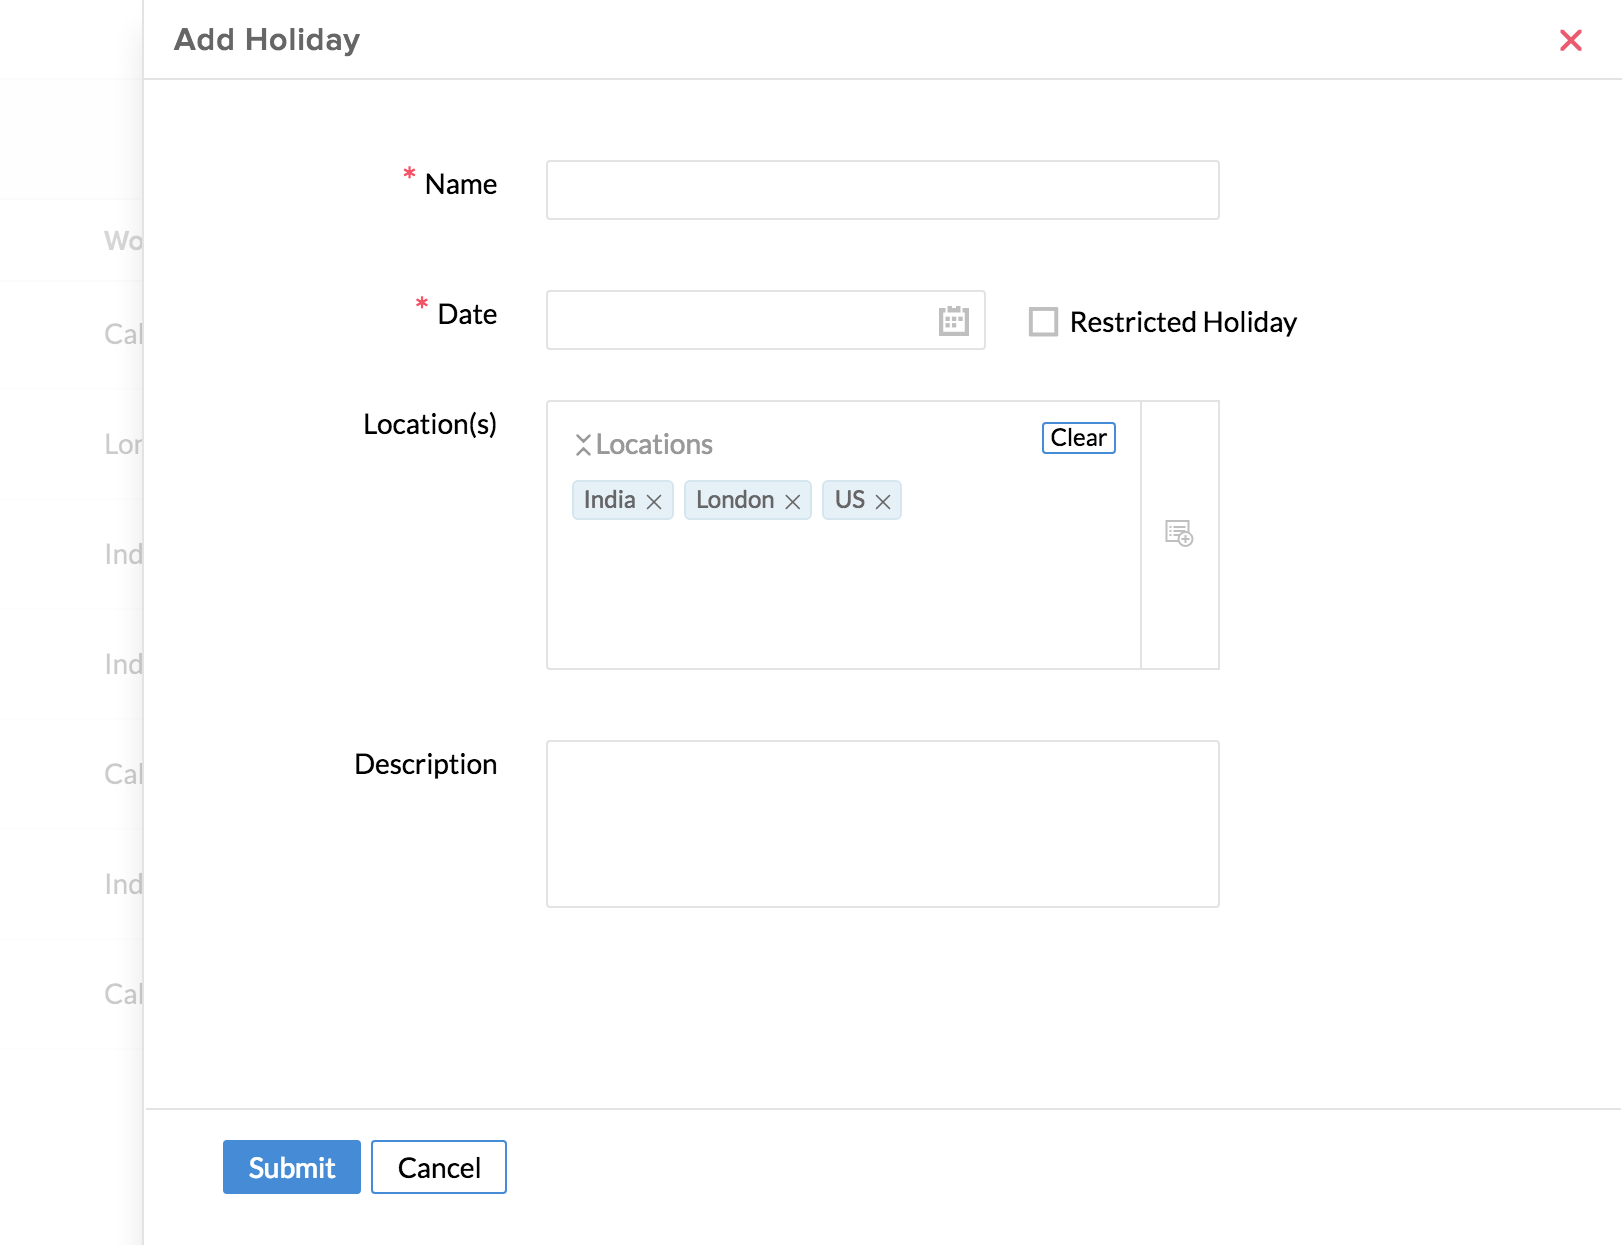This screenshot has width=1622, height=1245.
Task: Remove the US location tag
Action: point(882,502)
